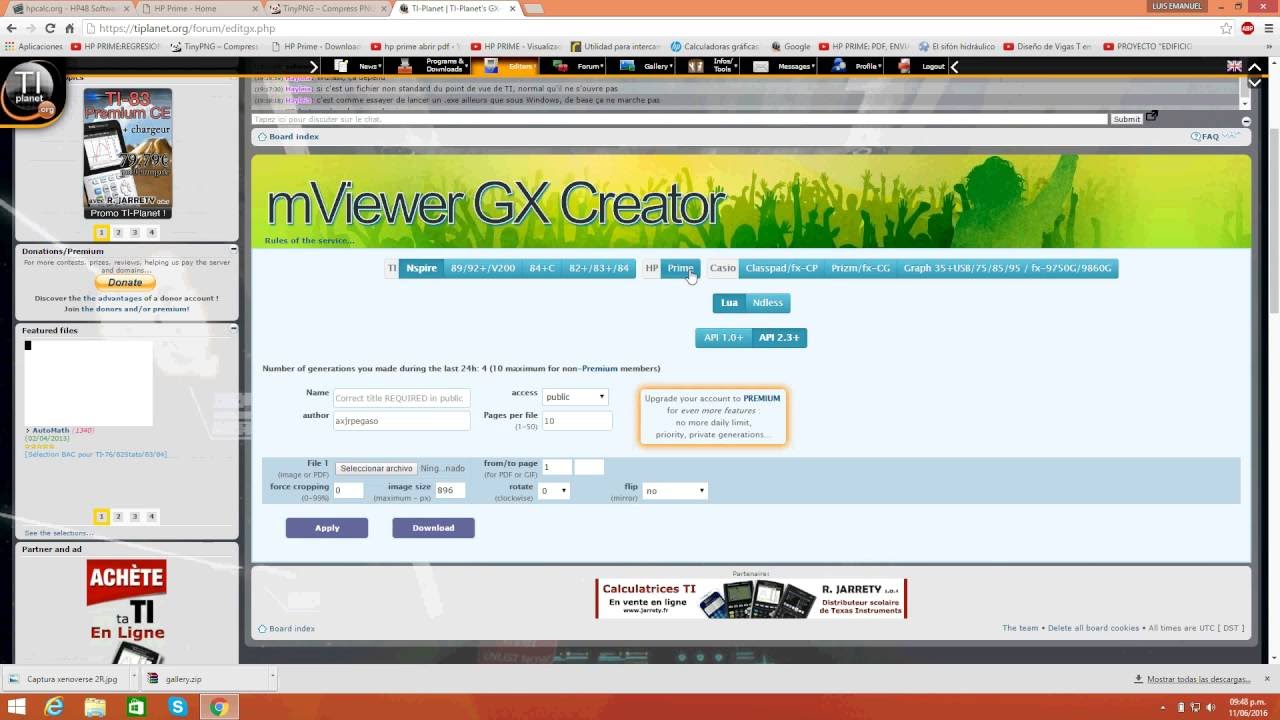Reload the page in Chrome
This screenshot has height=720, width=1280.
[49, 28]
